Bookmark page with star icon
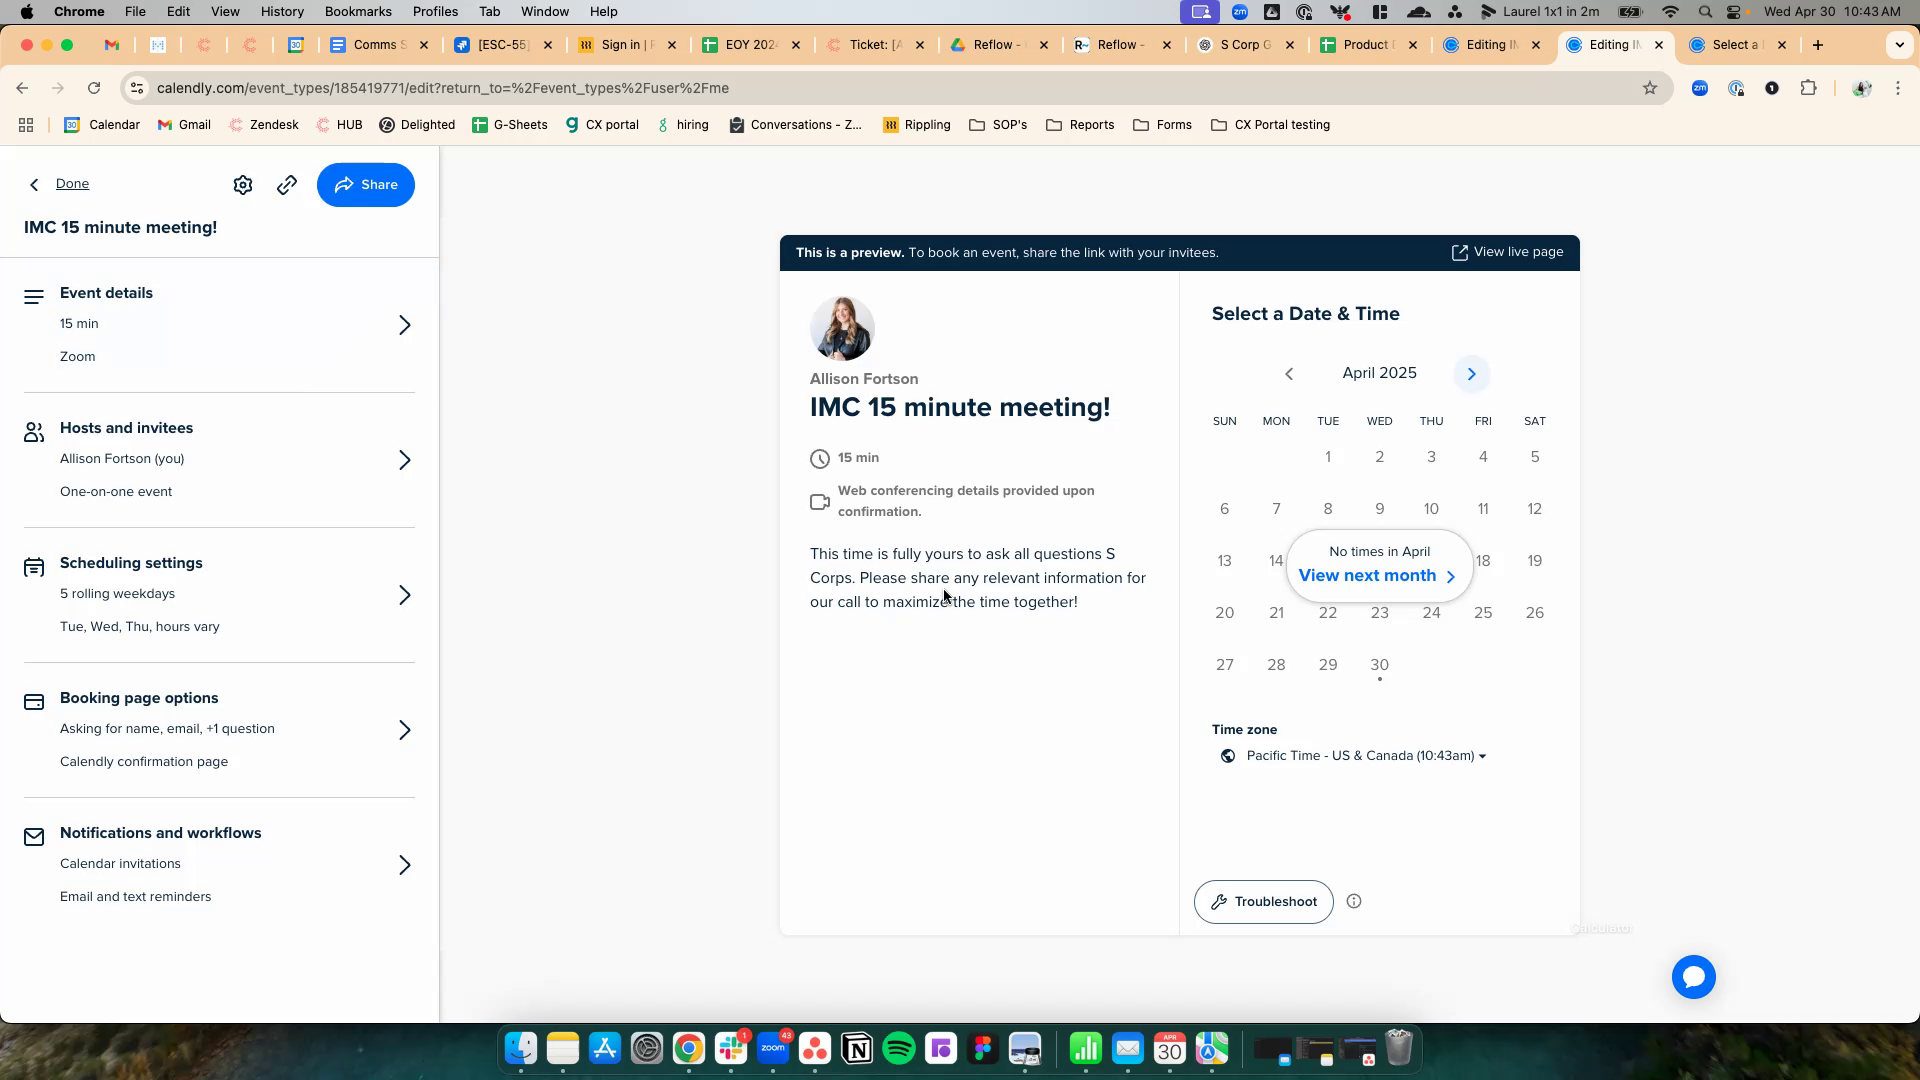Viewport: 1920px width, 1080px height. 1650,88
